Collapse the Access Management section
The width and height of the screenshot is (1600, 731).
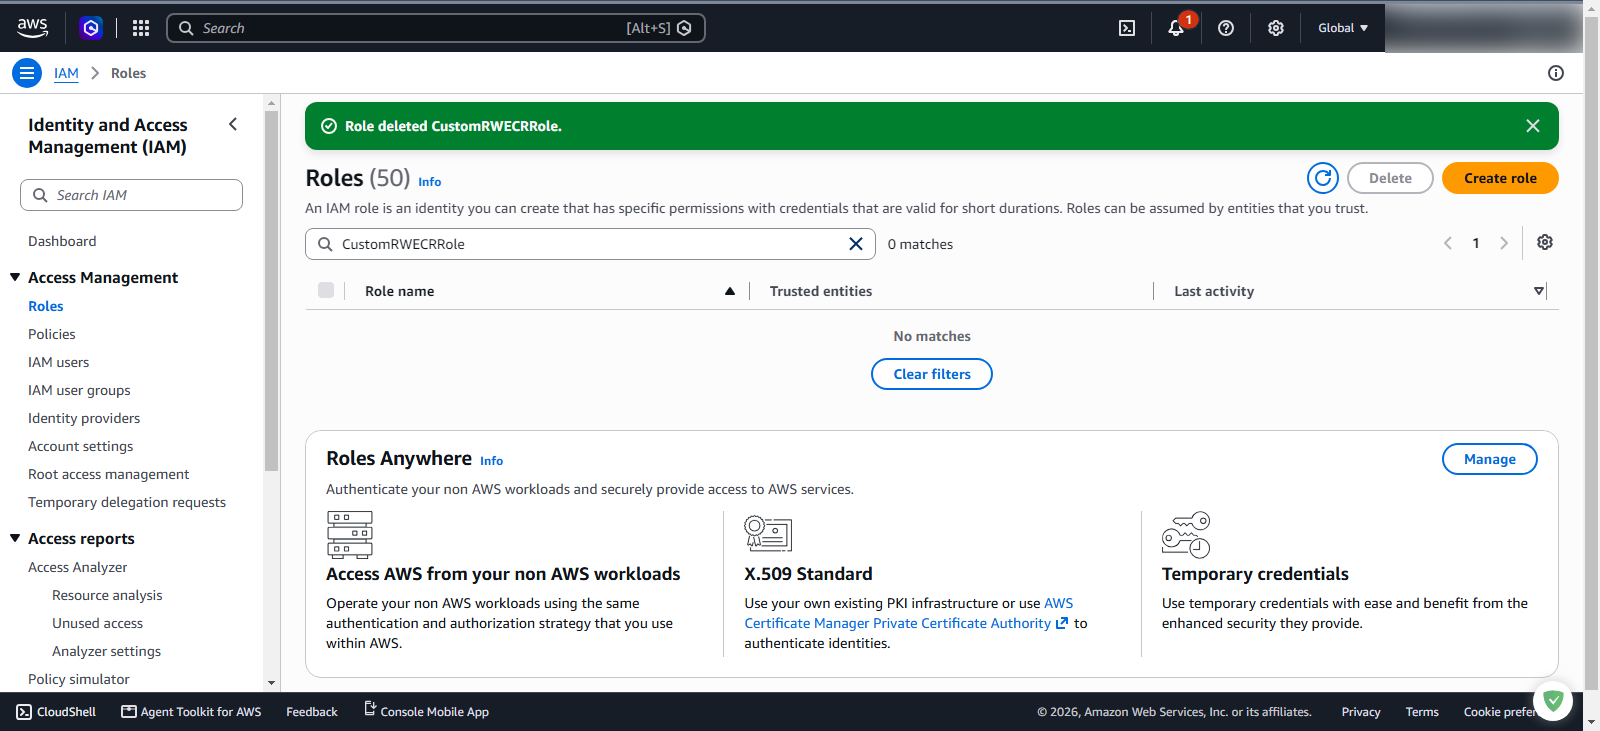click(15, 277)
